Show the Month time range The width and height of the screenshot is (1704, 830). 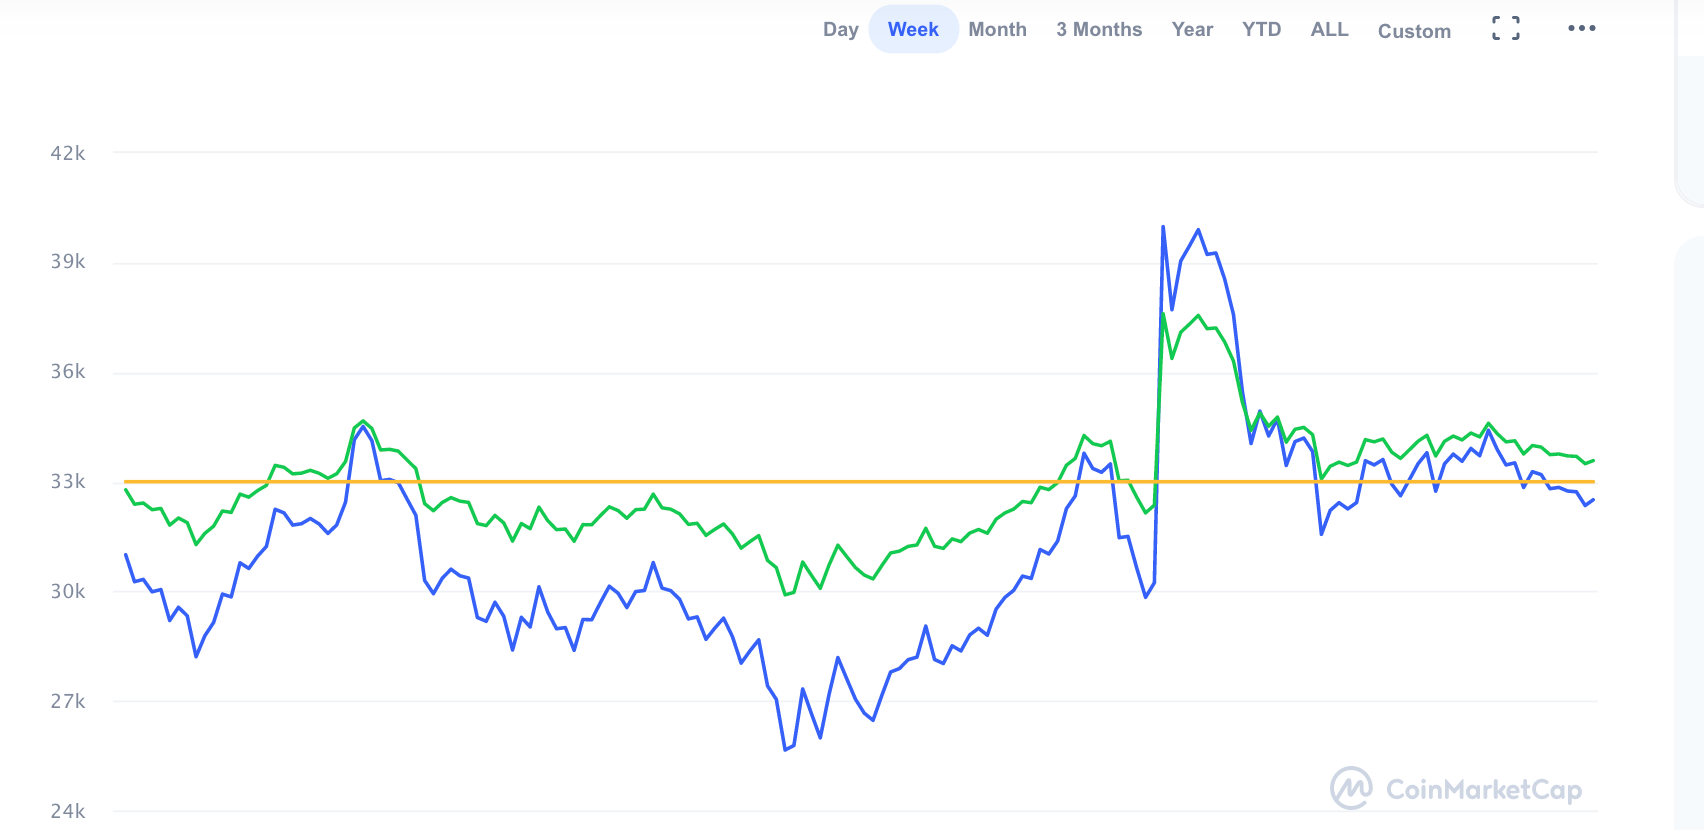997,30
